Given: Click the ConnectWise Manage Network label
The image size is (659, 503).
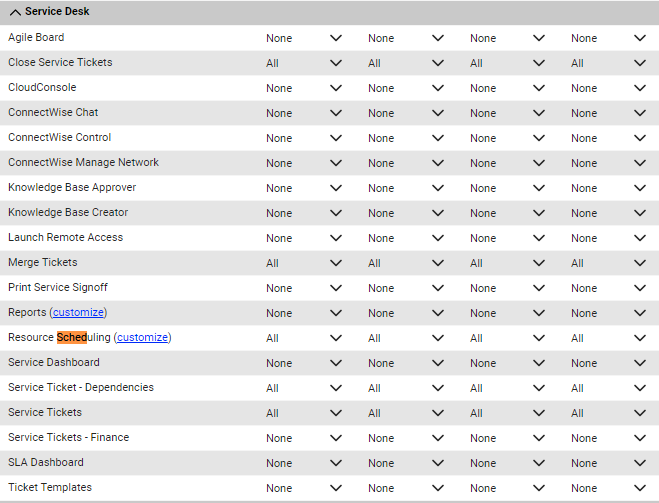Looking at the screenshot, I should coord(83,162).
